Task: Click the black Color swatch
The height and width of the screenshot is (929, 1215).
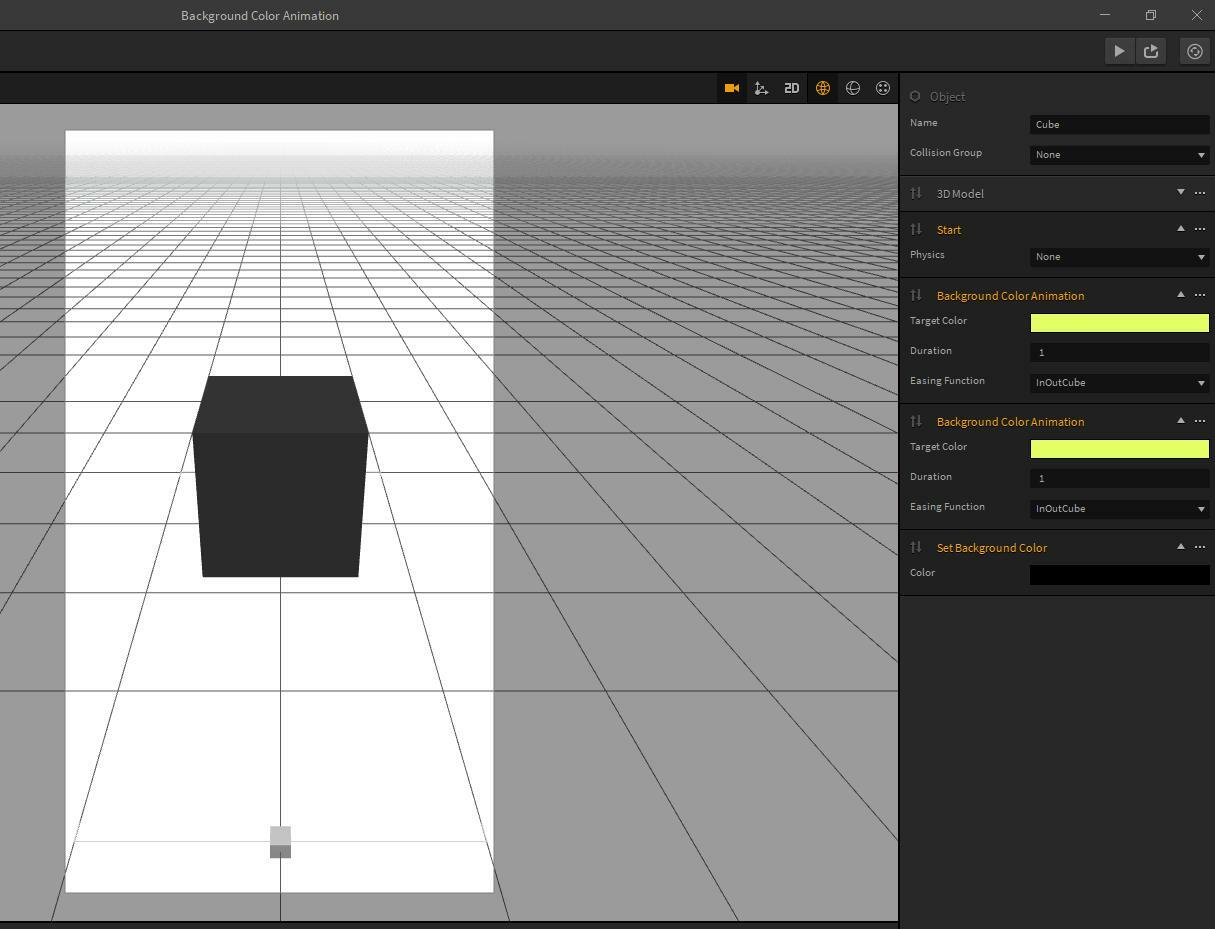Action: point(1119,575)
